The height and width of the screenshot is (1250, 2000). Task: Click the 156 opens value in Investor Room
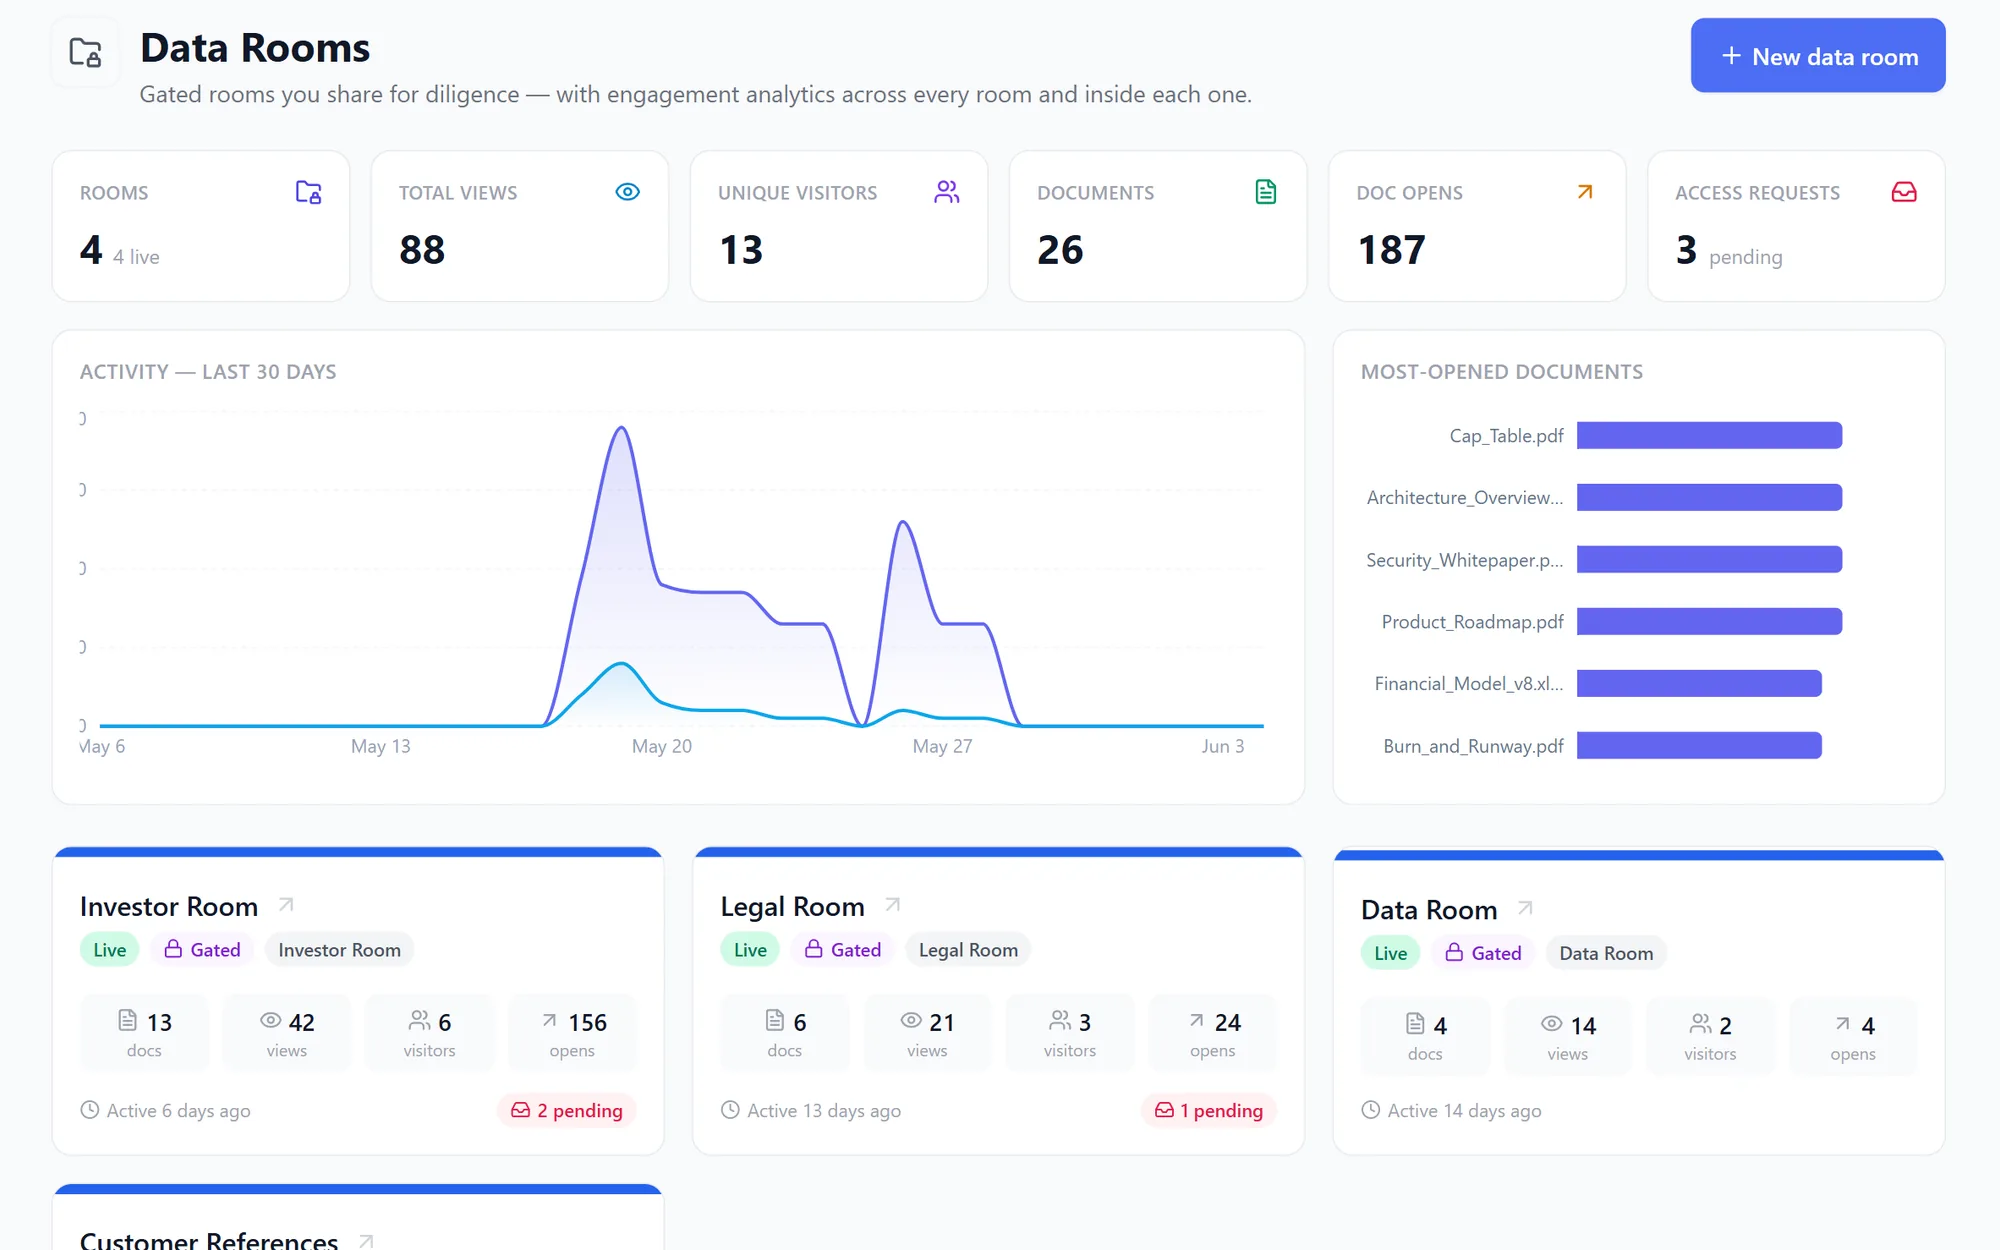coord(588,1022)
